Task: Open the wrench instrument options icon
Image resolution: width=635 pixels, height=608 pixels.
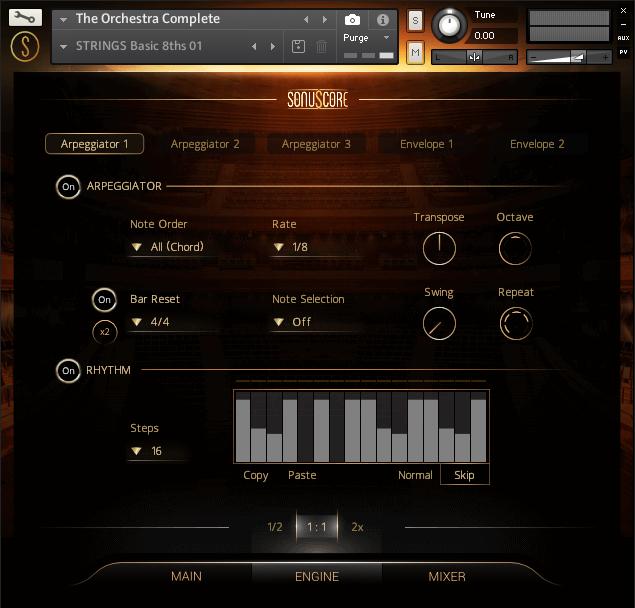Action: point(25,17)
